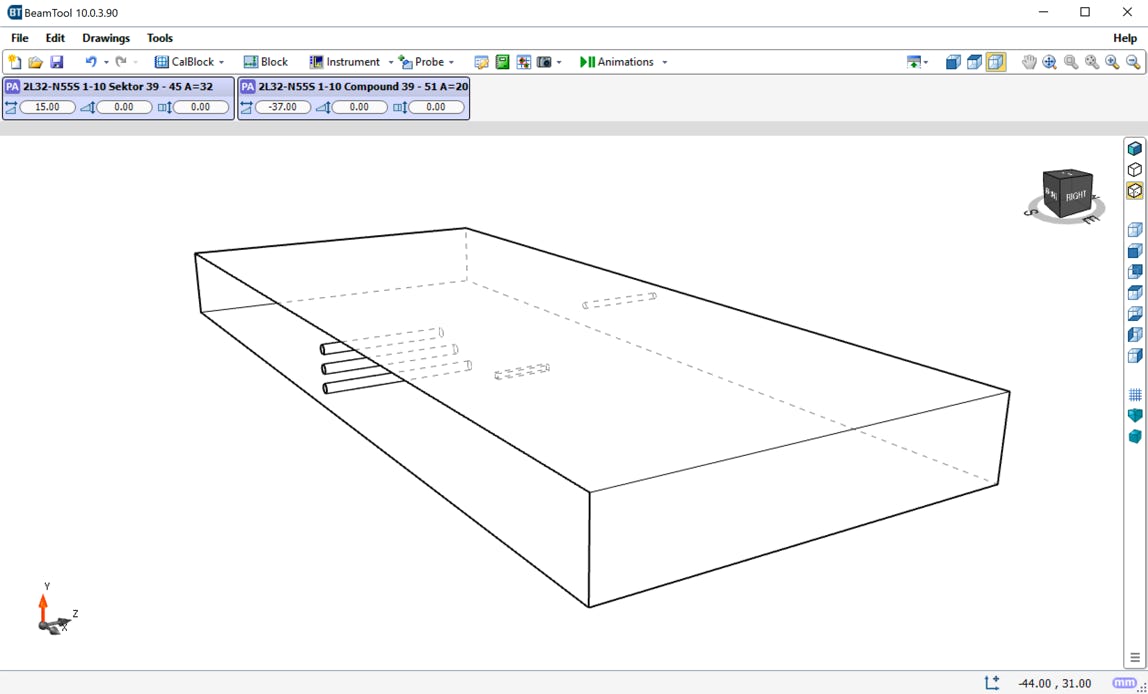
Task: Expand the Animations dropdown arrow
Action: (x=664, y=62)
